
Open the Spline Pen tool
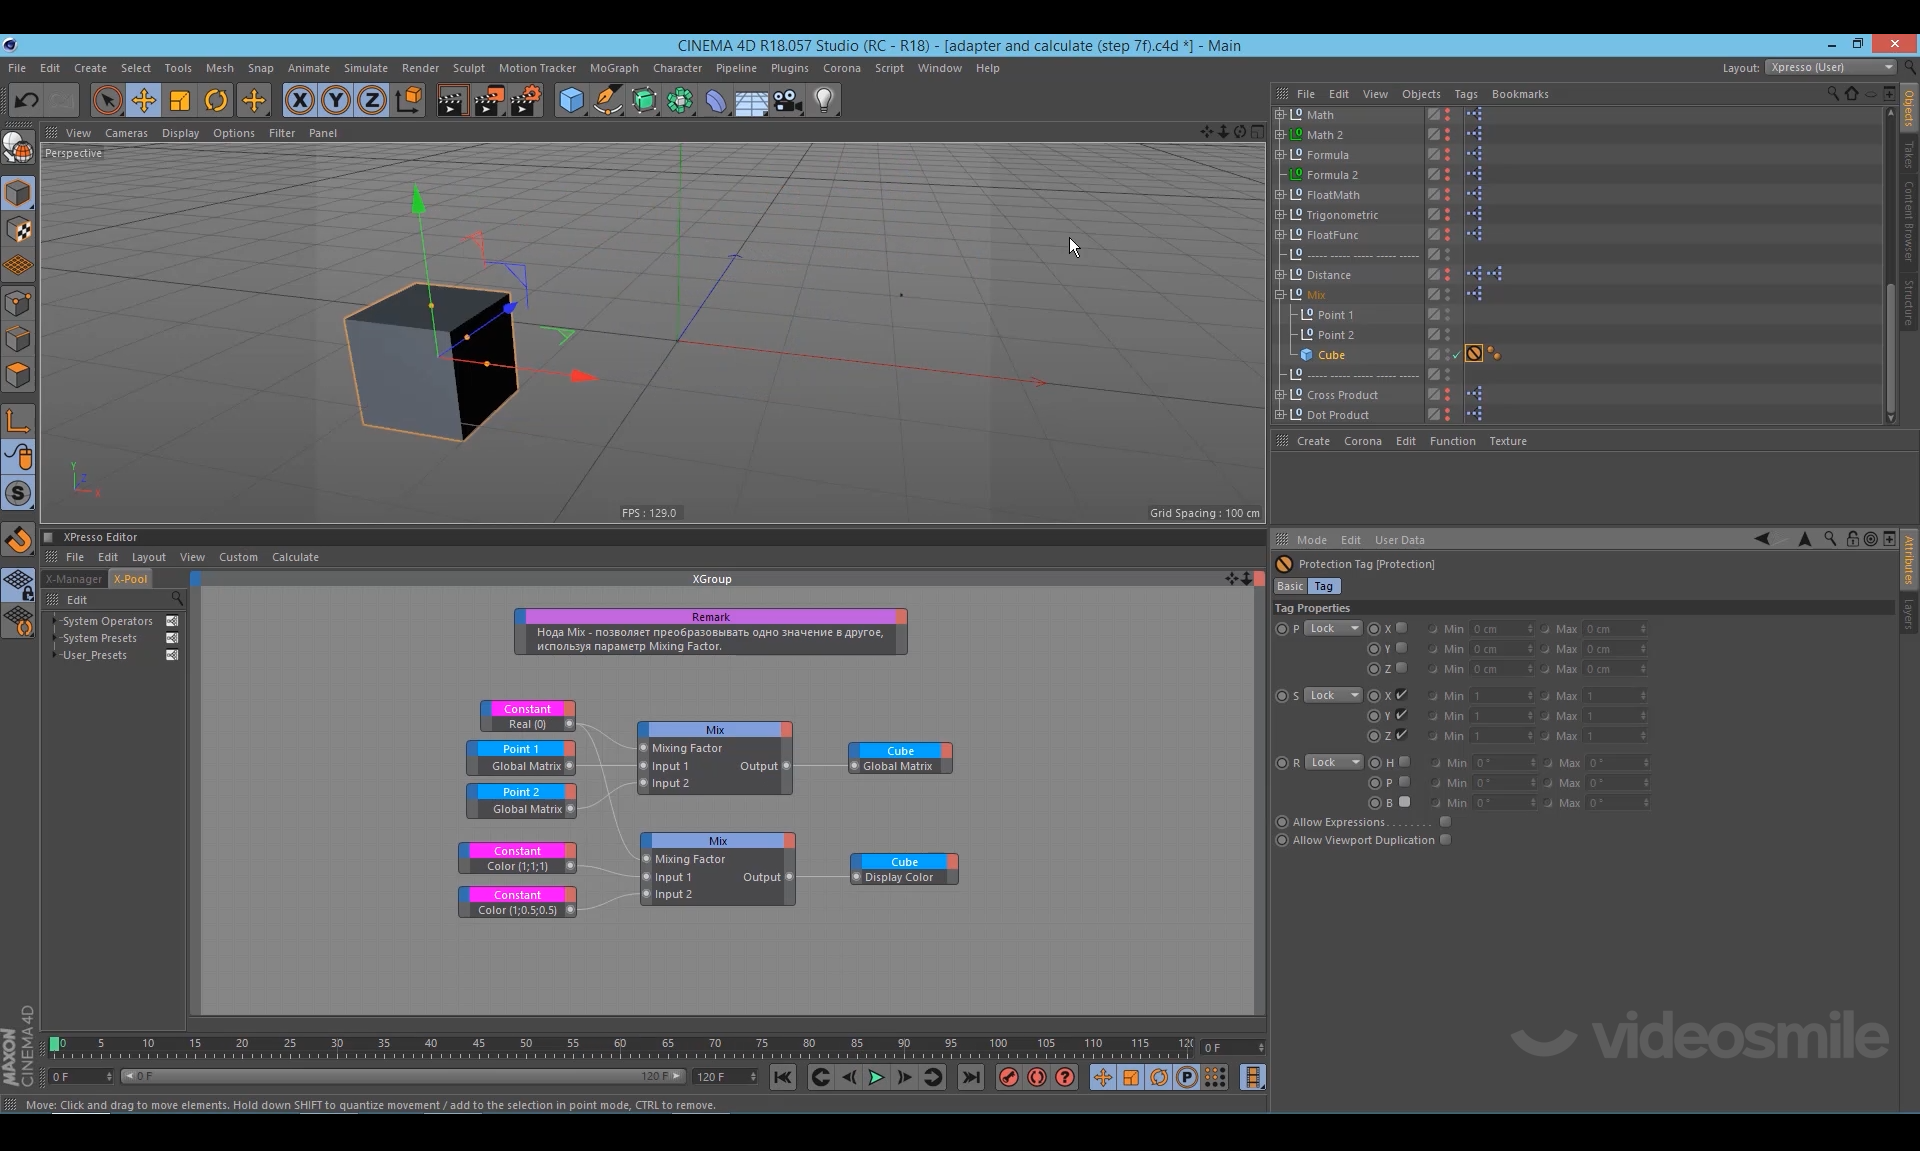[x=607, y=100]
